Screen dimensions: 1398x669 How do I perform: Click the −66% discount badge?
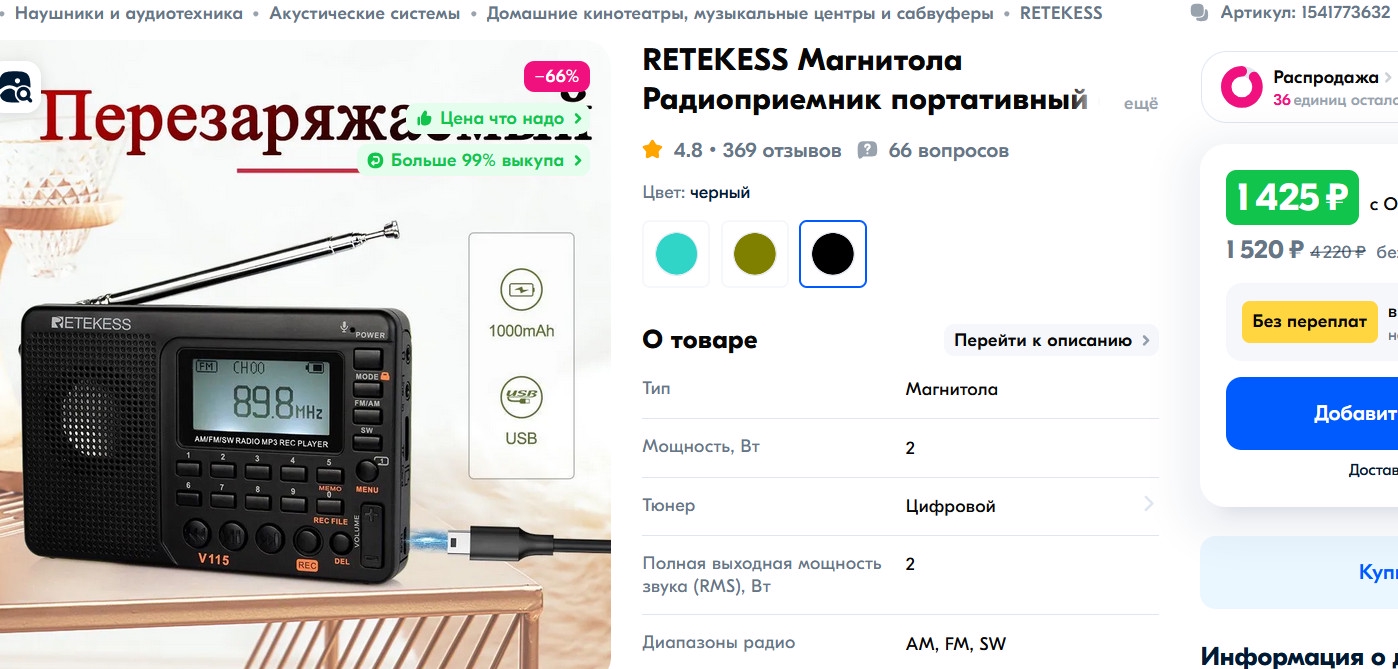click(x=557, y=76)
